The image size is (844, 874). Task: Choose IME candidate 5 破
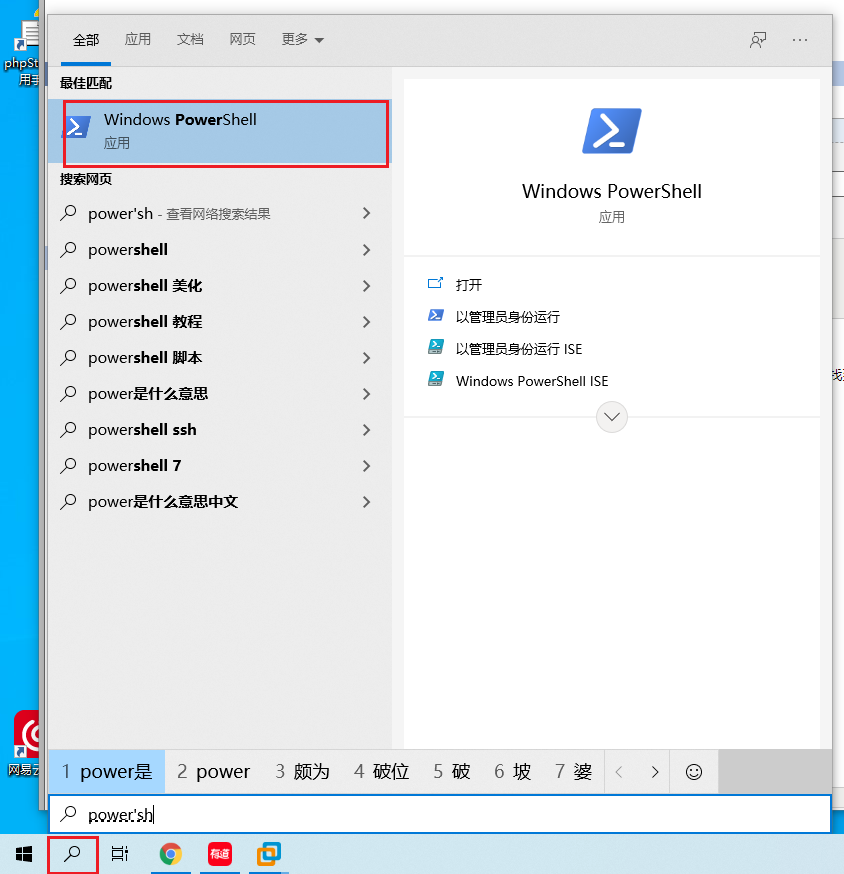[452, 771]
